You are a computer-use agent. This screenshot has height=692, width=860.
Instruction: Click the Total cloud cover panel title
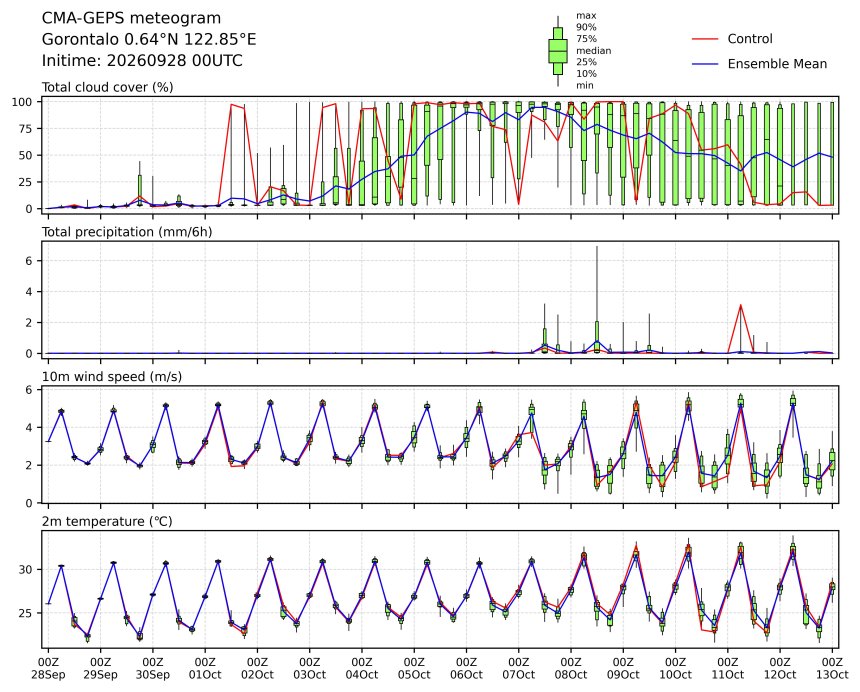point(108,87)
